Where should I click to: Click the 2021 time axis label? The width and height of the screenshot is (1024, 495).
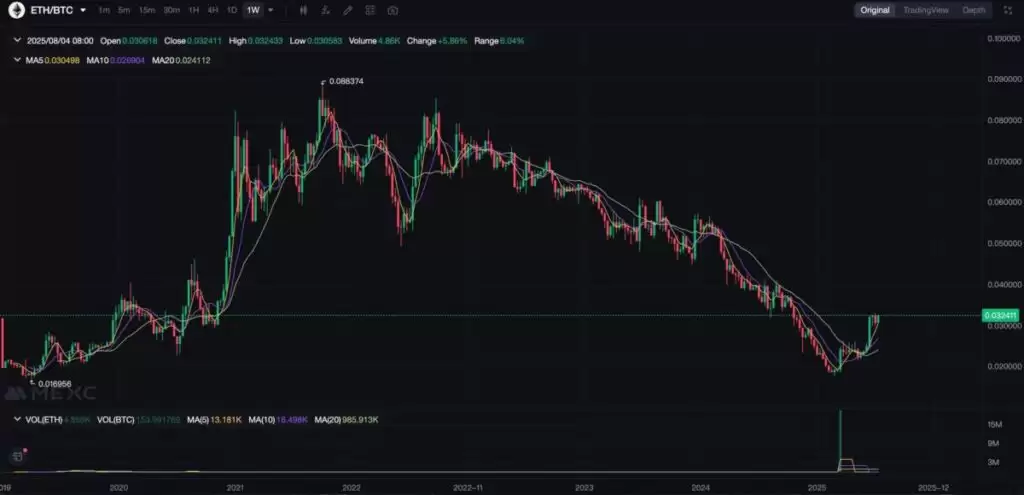234,488
